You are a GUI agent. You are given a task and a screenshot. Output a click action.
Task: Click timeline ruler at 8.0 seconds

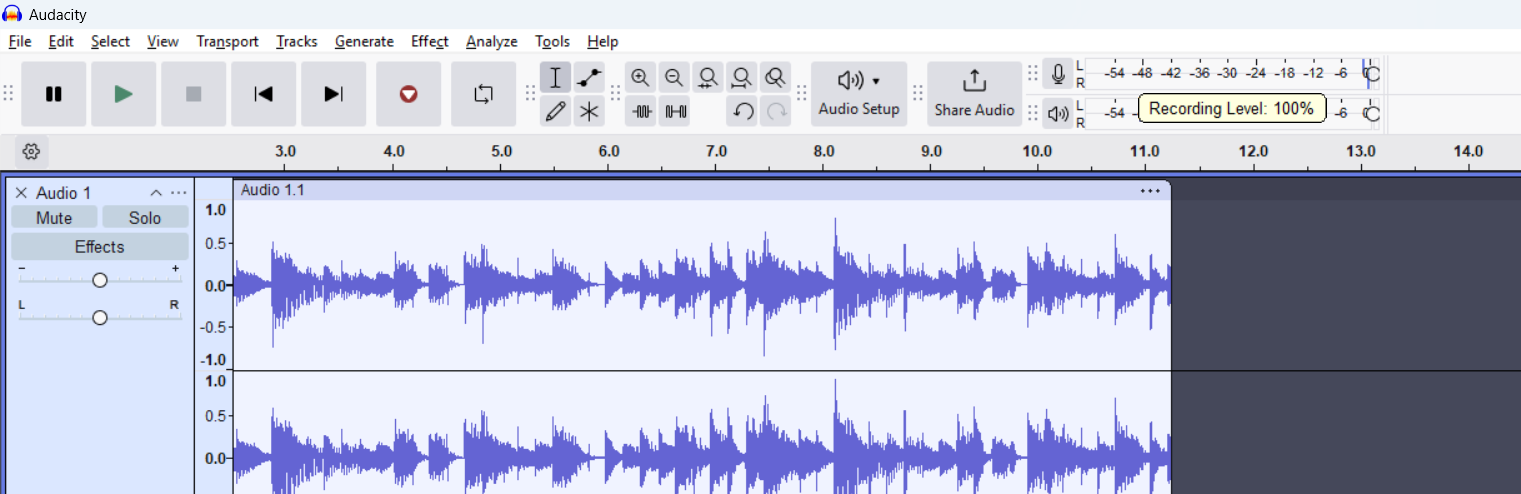[x=824, y=152]
